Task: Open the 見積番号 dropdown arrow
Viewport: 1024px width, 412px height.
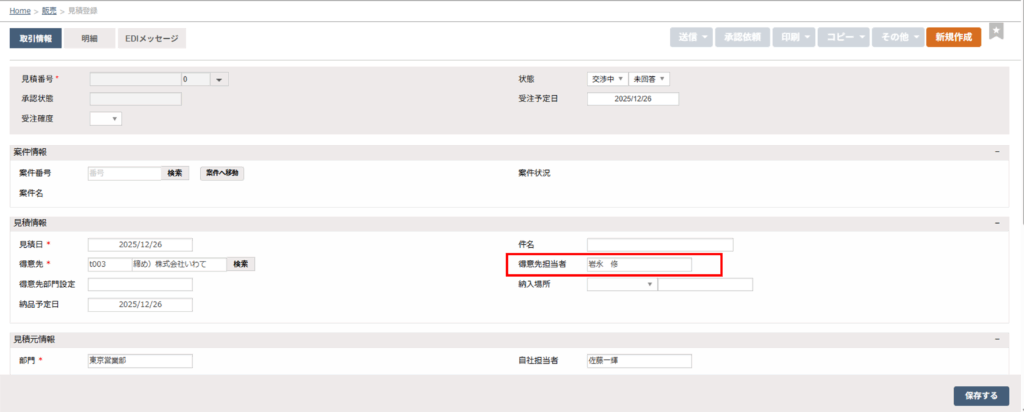Action: (219, 79)
